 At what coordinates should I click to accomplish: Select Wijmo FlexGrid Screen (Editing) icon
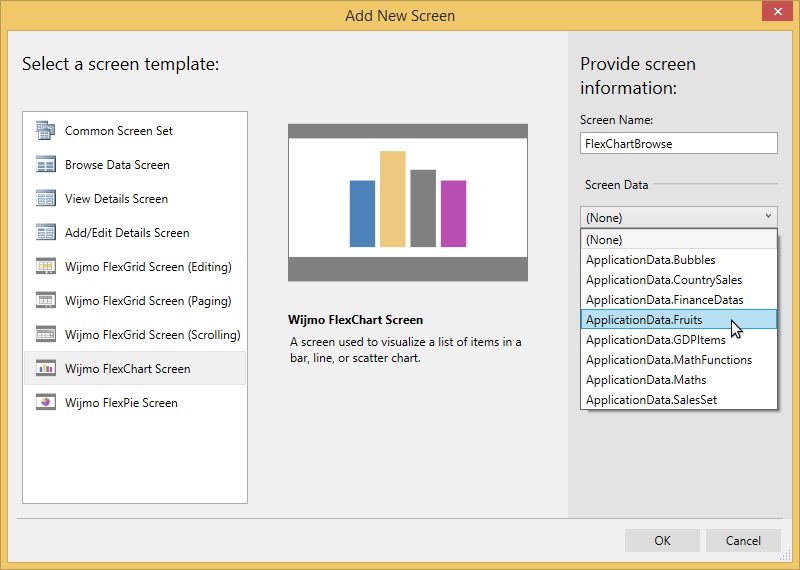(45, 267)
